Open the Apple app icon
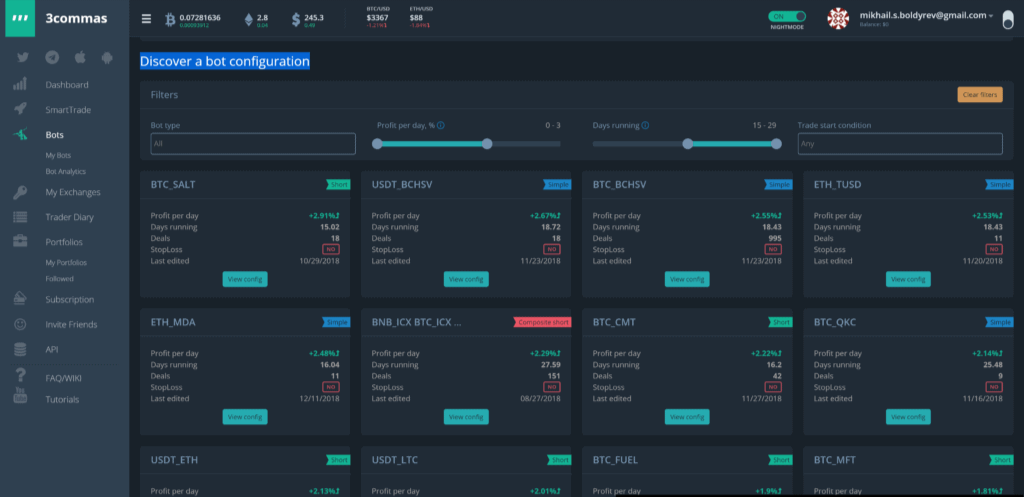The height and width of the screenshot is (497, 1024). (80, 57)
